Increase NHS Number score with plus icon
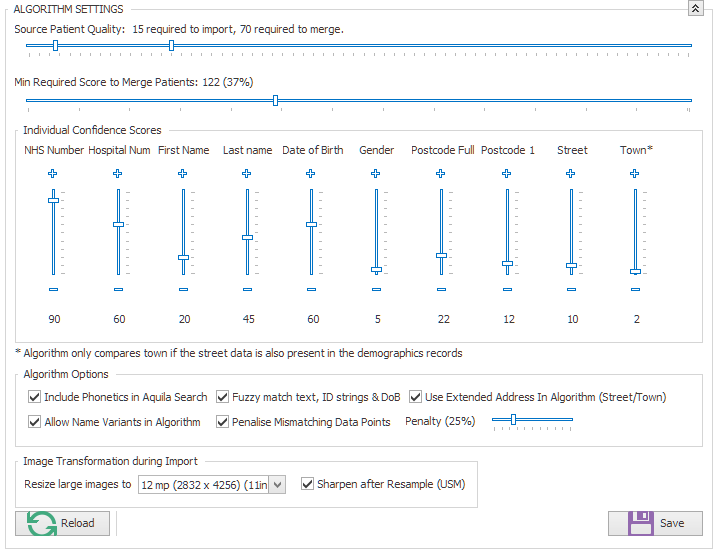717x552 pixels. [53, 173]
